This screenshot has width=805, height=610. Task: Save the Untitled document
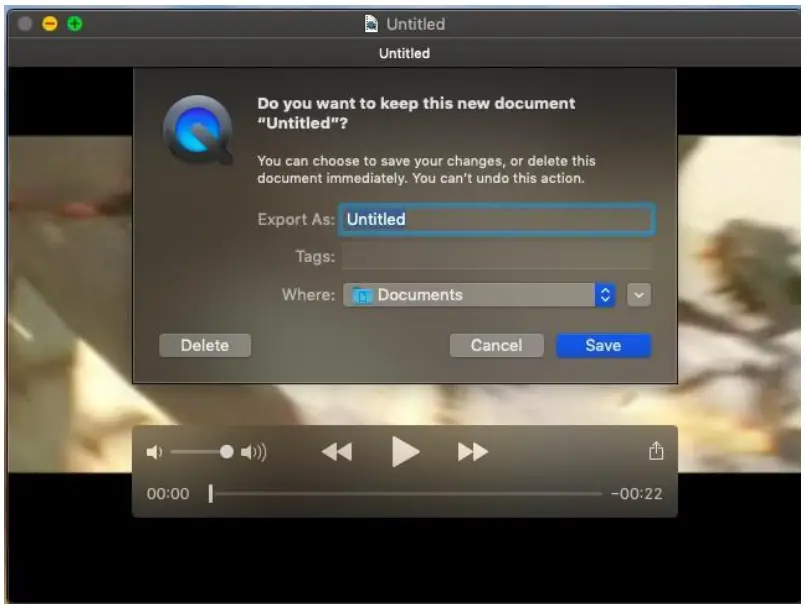coord(603,345)
